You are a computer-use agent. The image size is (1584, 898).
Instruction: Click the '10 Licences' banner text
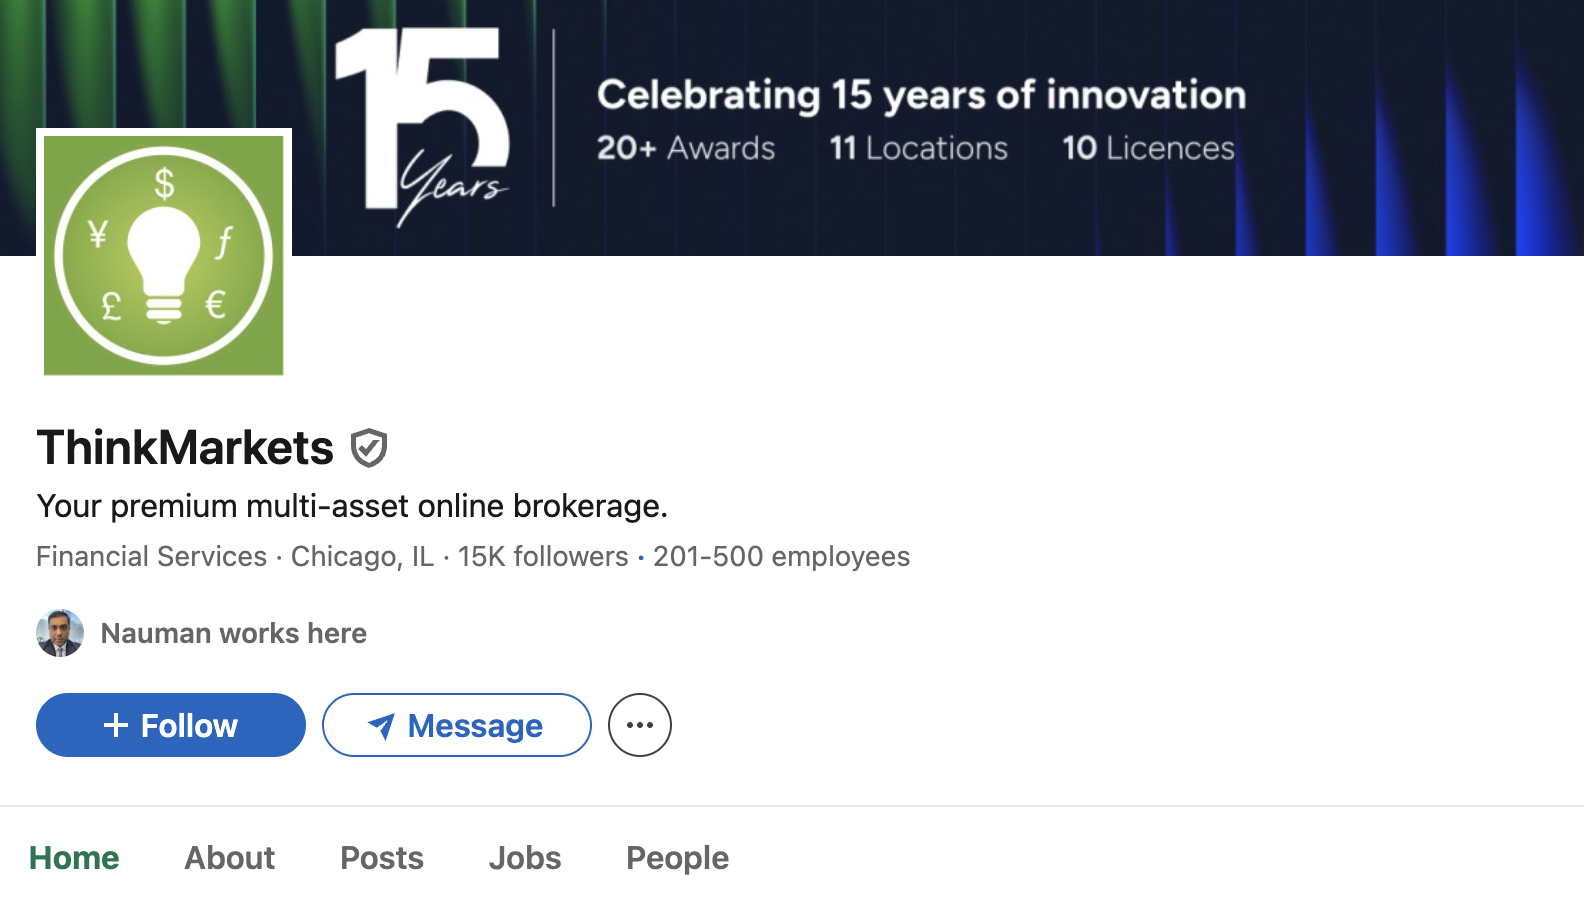pos(1148,148)
